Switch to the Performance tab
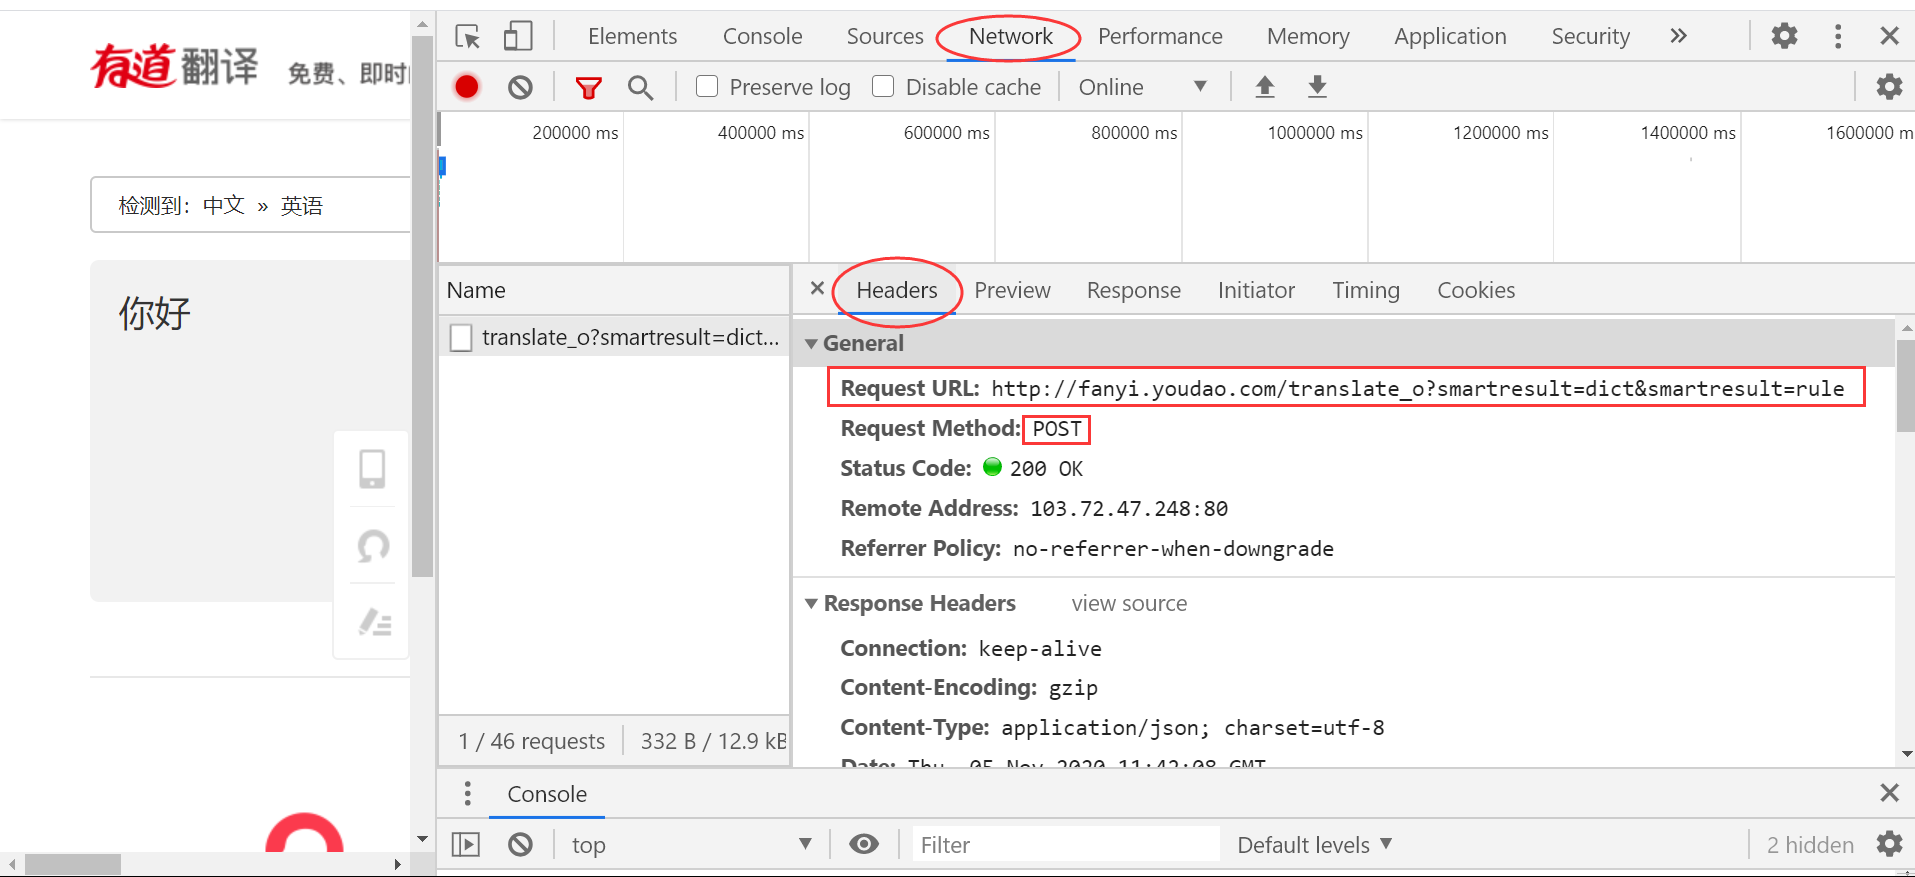Screen dimensions: 1915x877 (x=1160, y=37)
